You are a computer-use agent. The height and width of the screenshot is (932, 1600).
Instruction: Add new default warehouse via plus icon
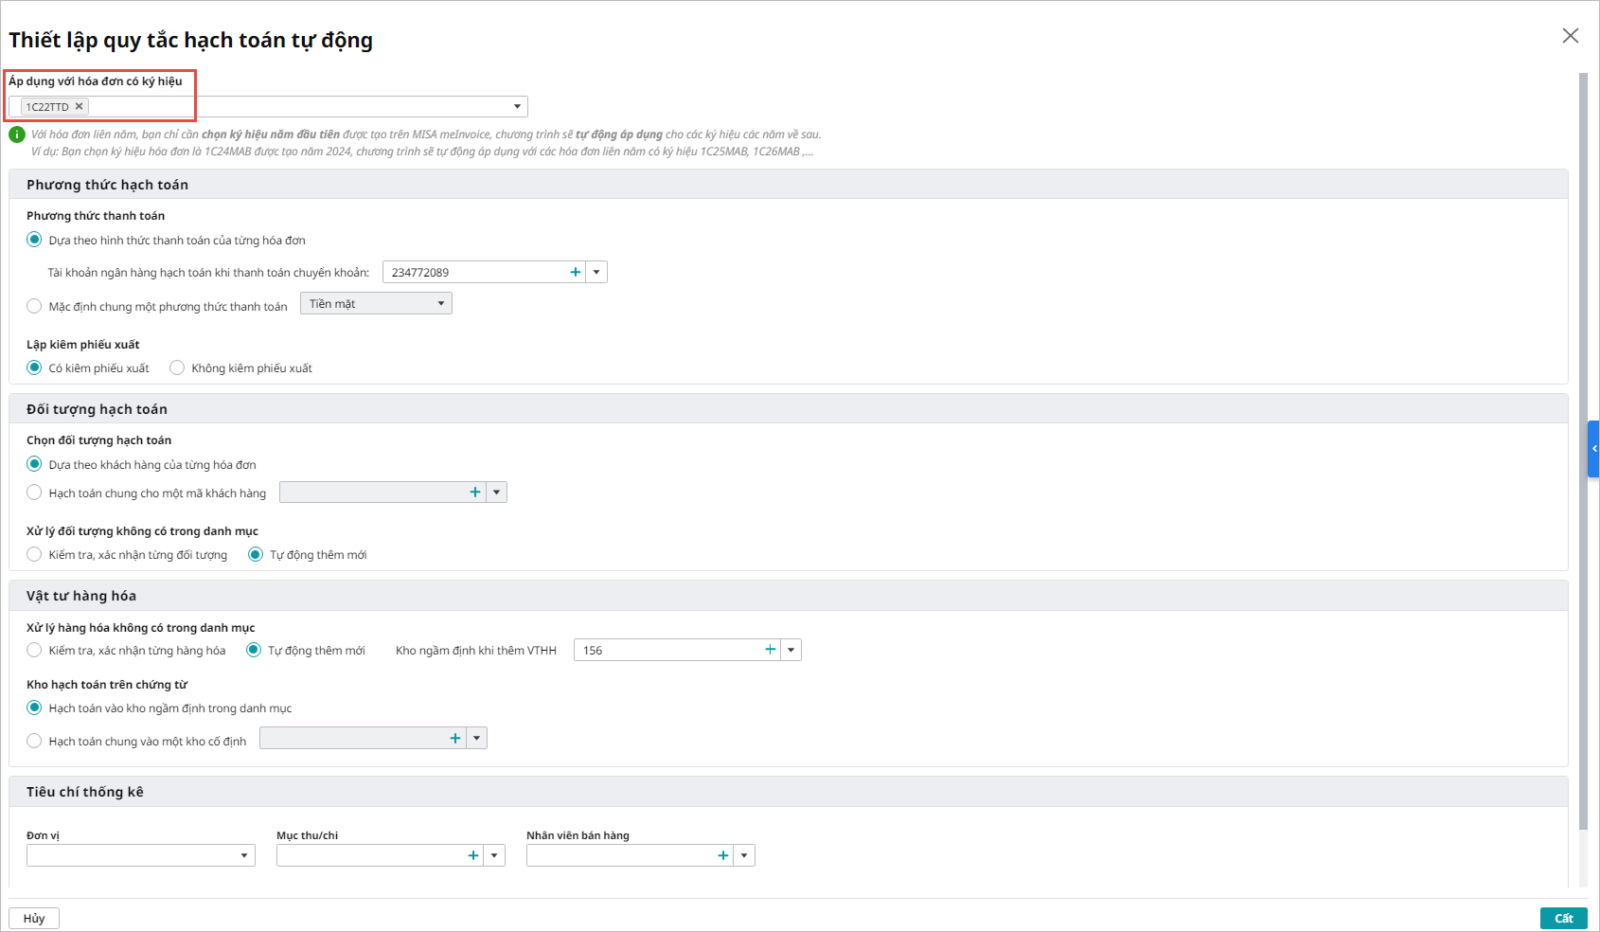[770, 650]
